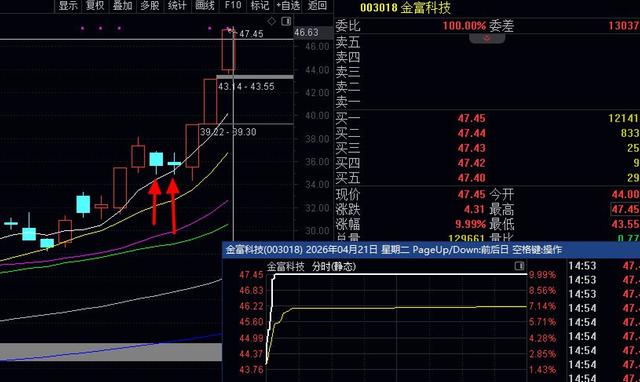This screenshot has height=382, width=640.
Task: Click the 47.45 high label beside the last candle
Action: tap(251, 34)
